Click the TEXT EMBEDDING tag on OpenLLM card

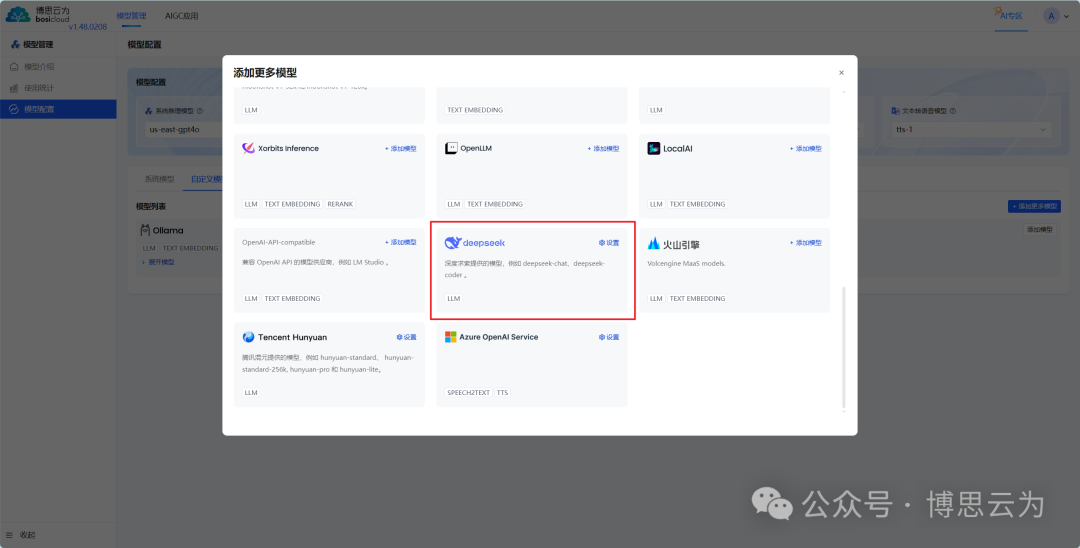click(495, 204)
